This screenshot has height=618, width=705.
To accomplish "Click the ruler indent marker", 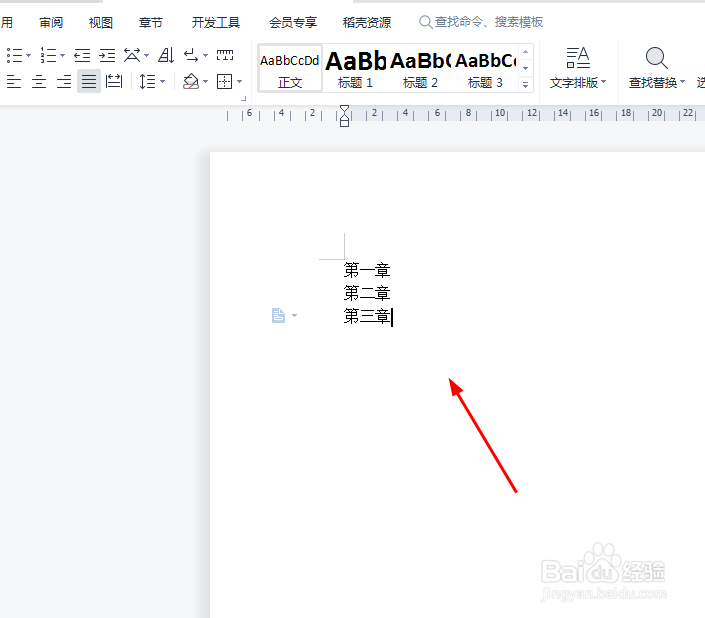I will (344, 116).
